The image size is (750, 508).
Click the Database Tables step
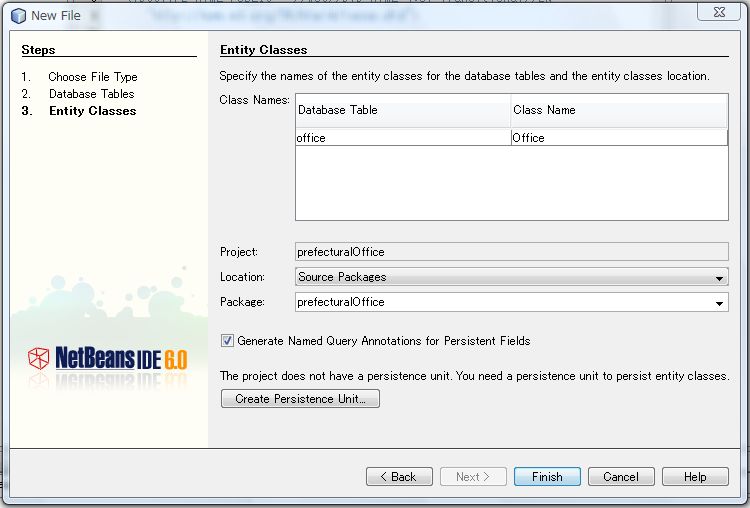click(x=91, y=94)
